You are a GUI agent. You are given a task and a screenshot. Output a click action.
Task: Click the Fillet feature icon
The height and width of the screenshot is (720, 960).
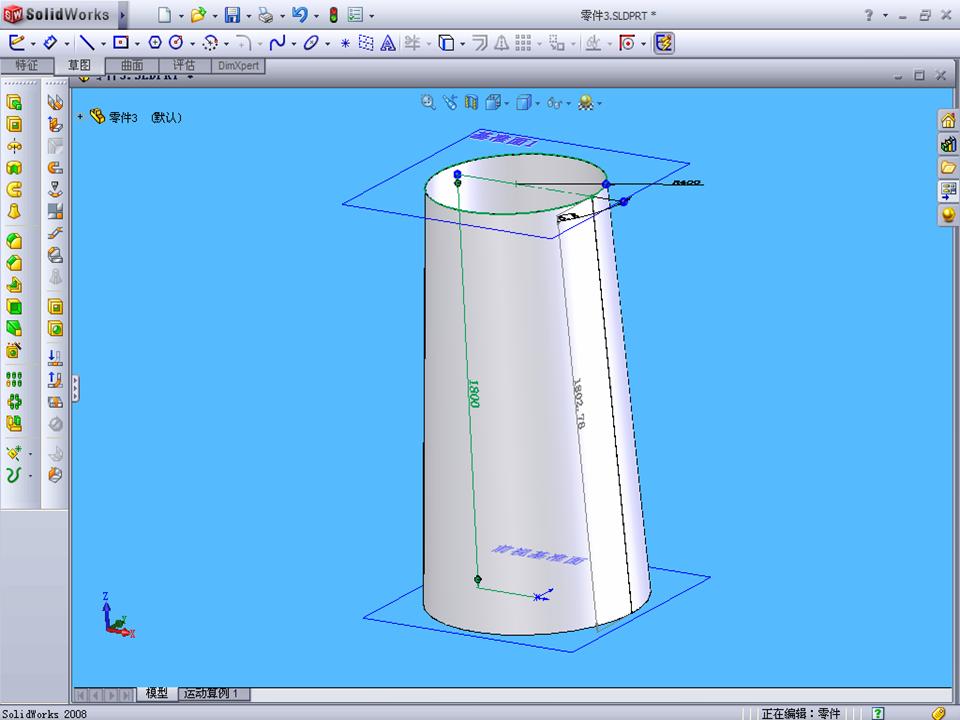(x=14, y=241)
